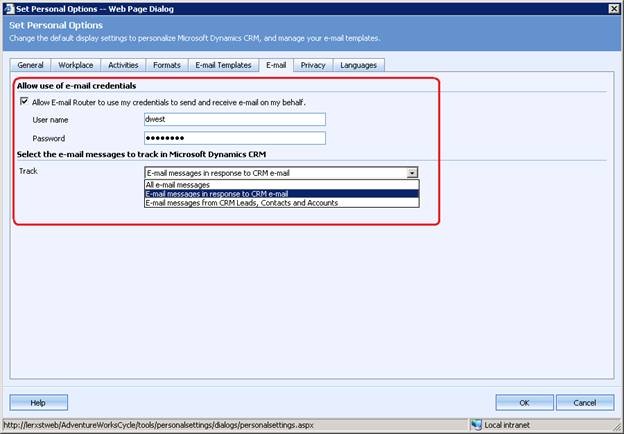Screen dimensions: 624x434
Task: Focus the Password input field
Action: (235, 137)
